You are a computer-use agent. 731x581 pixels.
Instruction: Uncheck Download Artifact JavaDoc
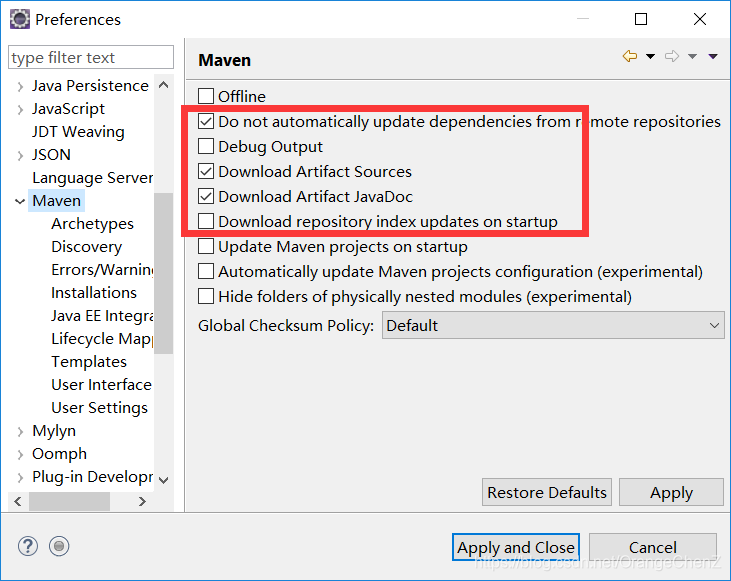click(x=206, y=196)
